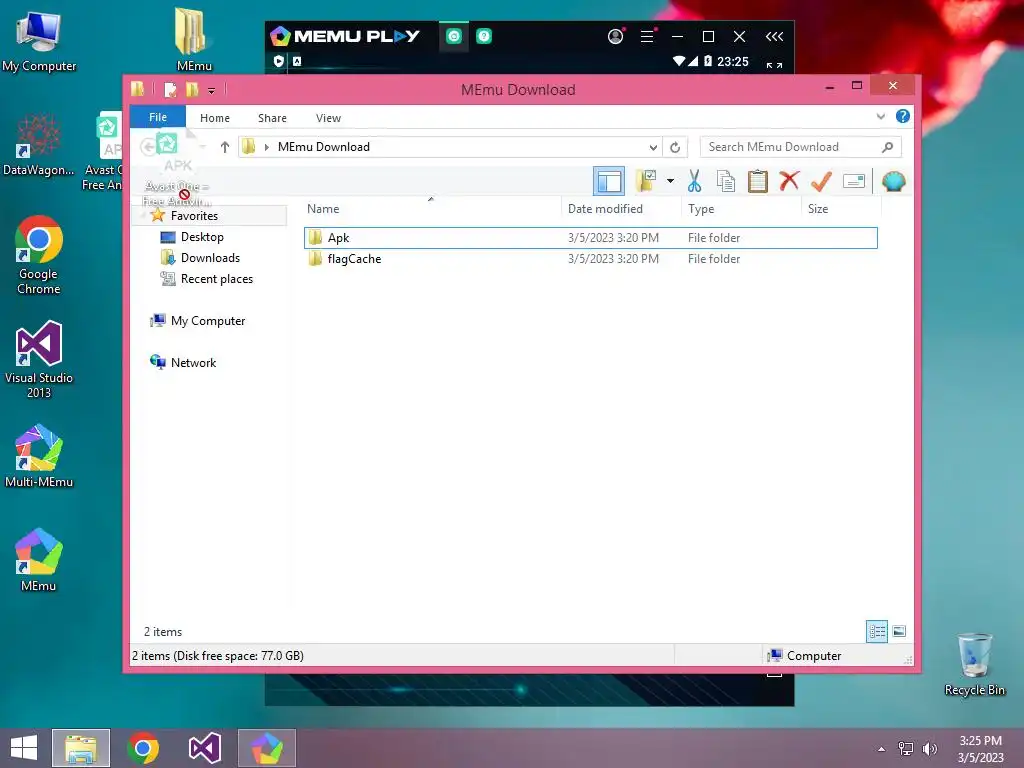This screenshot has height=768, width=1024.
Task: Switch to the Share ribbon tab
Action: coord(272,118)
